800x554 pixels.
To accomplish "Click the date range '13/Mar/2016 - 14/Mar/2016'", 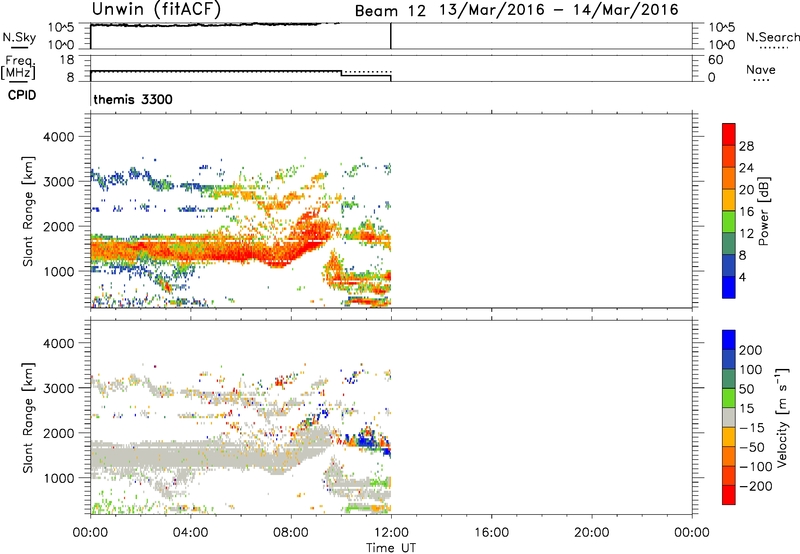I will click(x=559, y=10).
